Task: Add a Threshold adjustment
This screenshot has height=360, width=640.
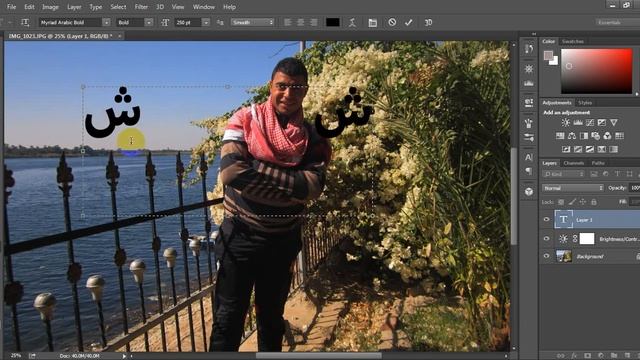Action: click(590, 149)
